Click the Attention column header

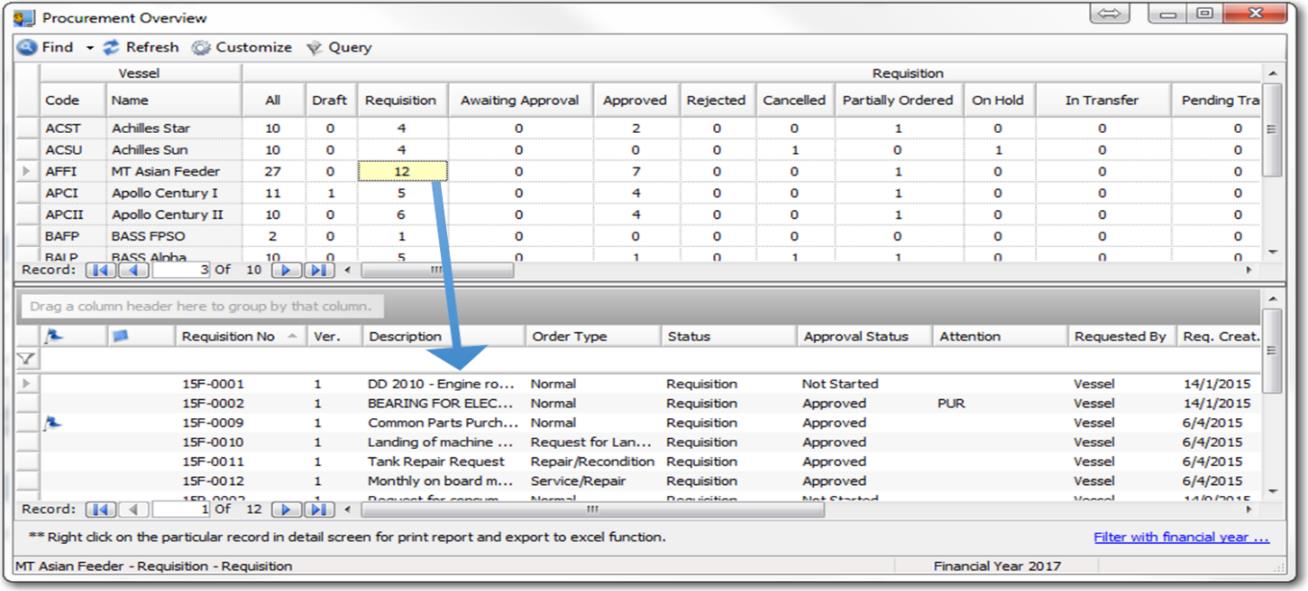click(1000, 336)
